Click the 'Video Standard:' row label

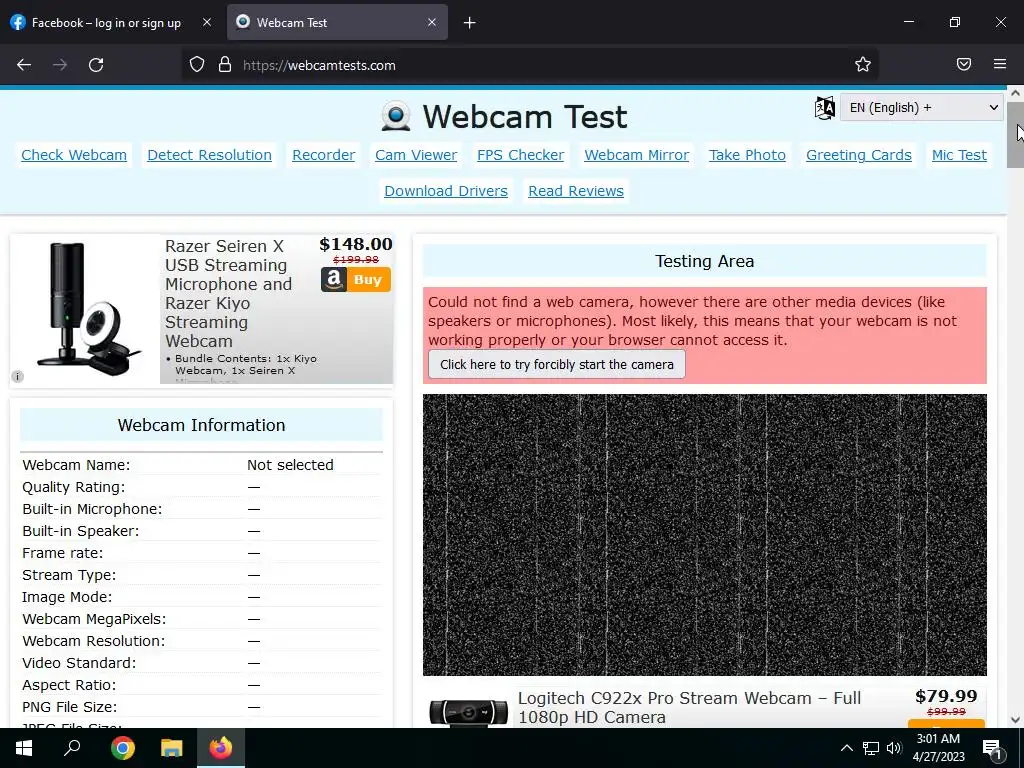pos(79,663)
